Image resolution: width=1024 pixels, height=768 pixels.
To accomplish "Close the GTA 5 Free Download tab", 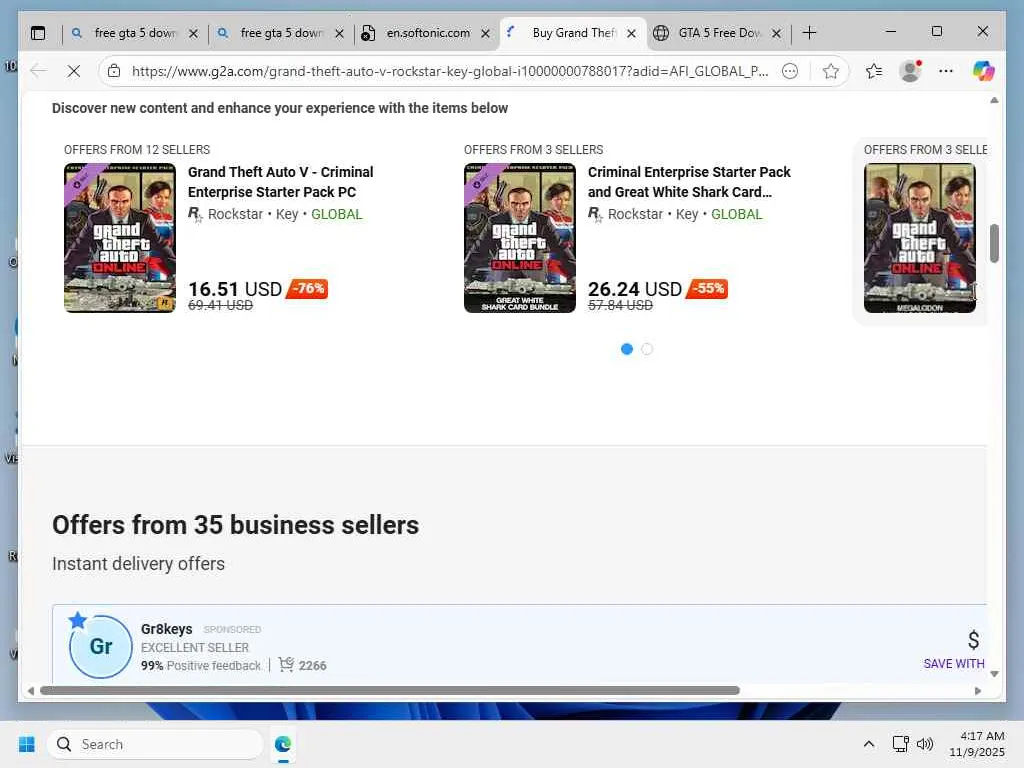I will click(x=776, y=33).
